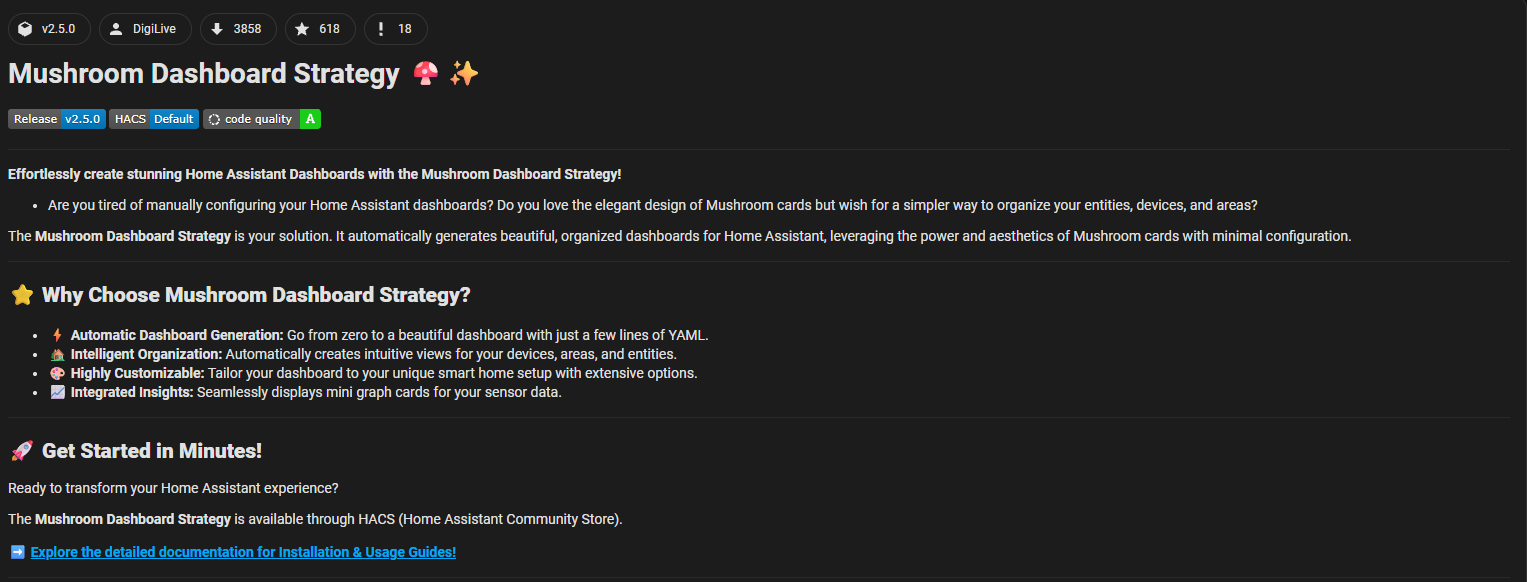Screen dimensions: 1527x582
Task: Open the Installation & Usage Guides documentation link
Action: pyautogui.click(x=243, y=552)
